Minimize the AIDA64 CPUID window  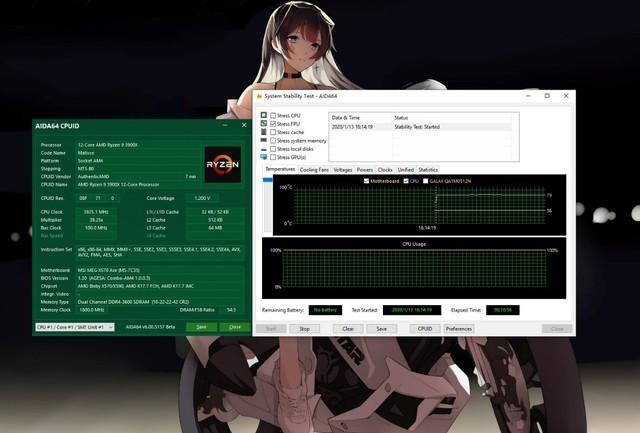(x=225, y=125)
